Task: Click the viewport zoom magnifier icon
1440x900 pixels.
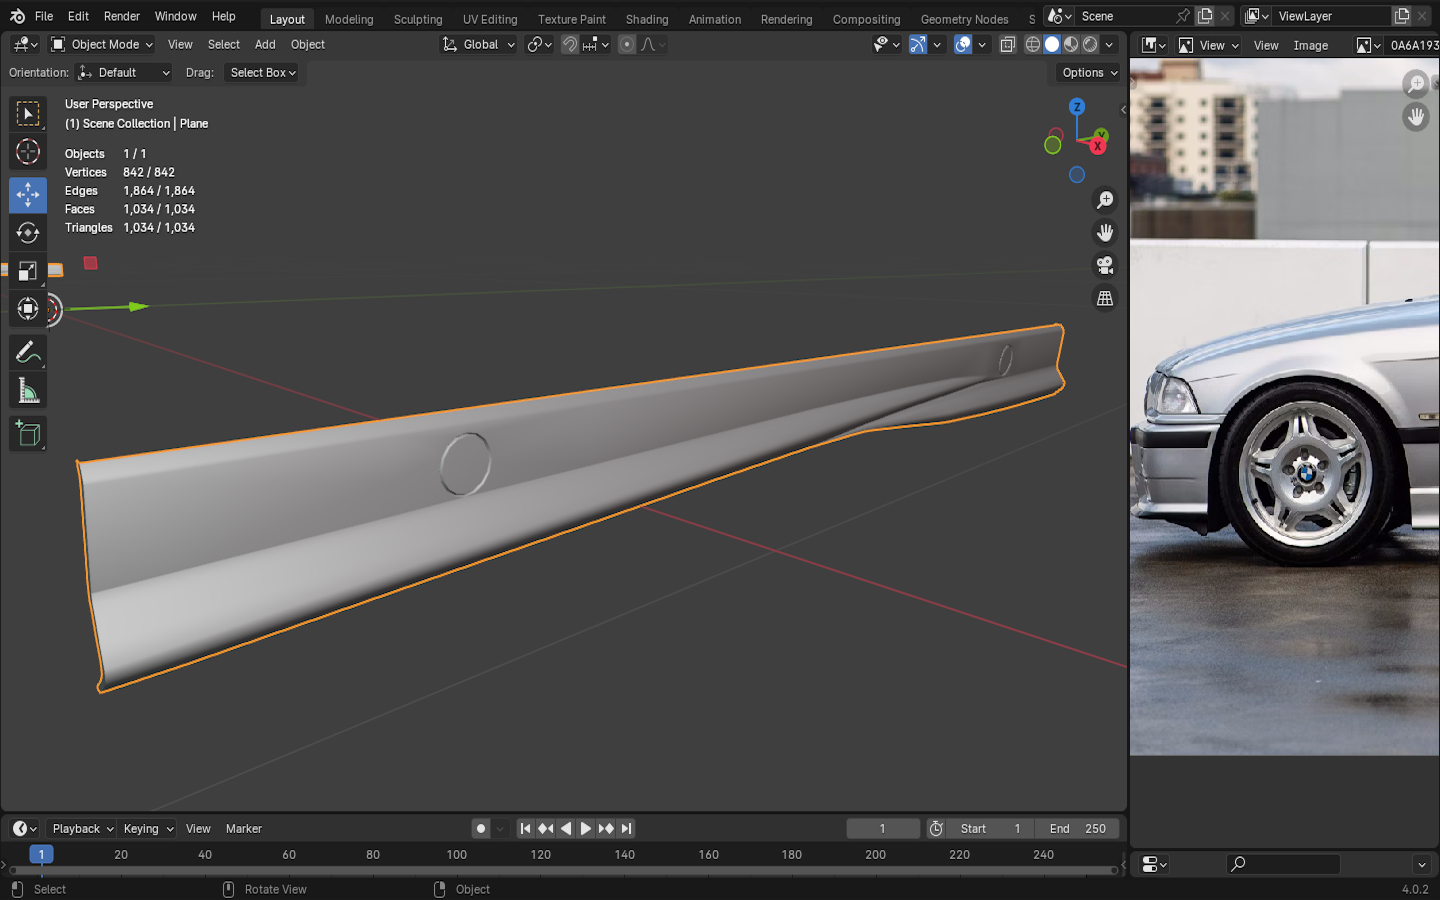Action: 1105,200
